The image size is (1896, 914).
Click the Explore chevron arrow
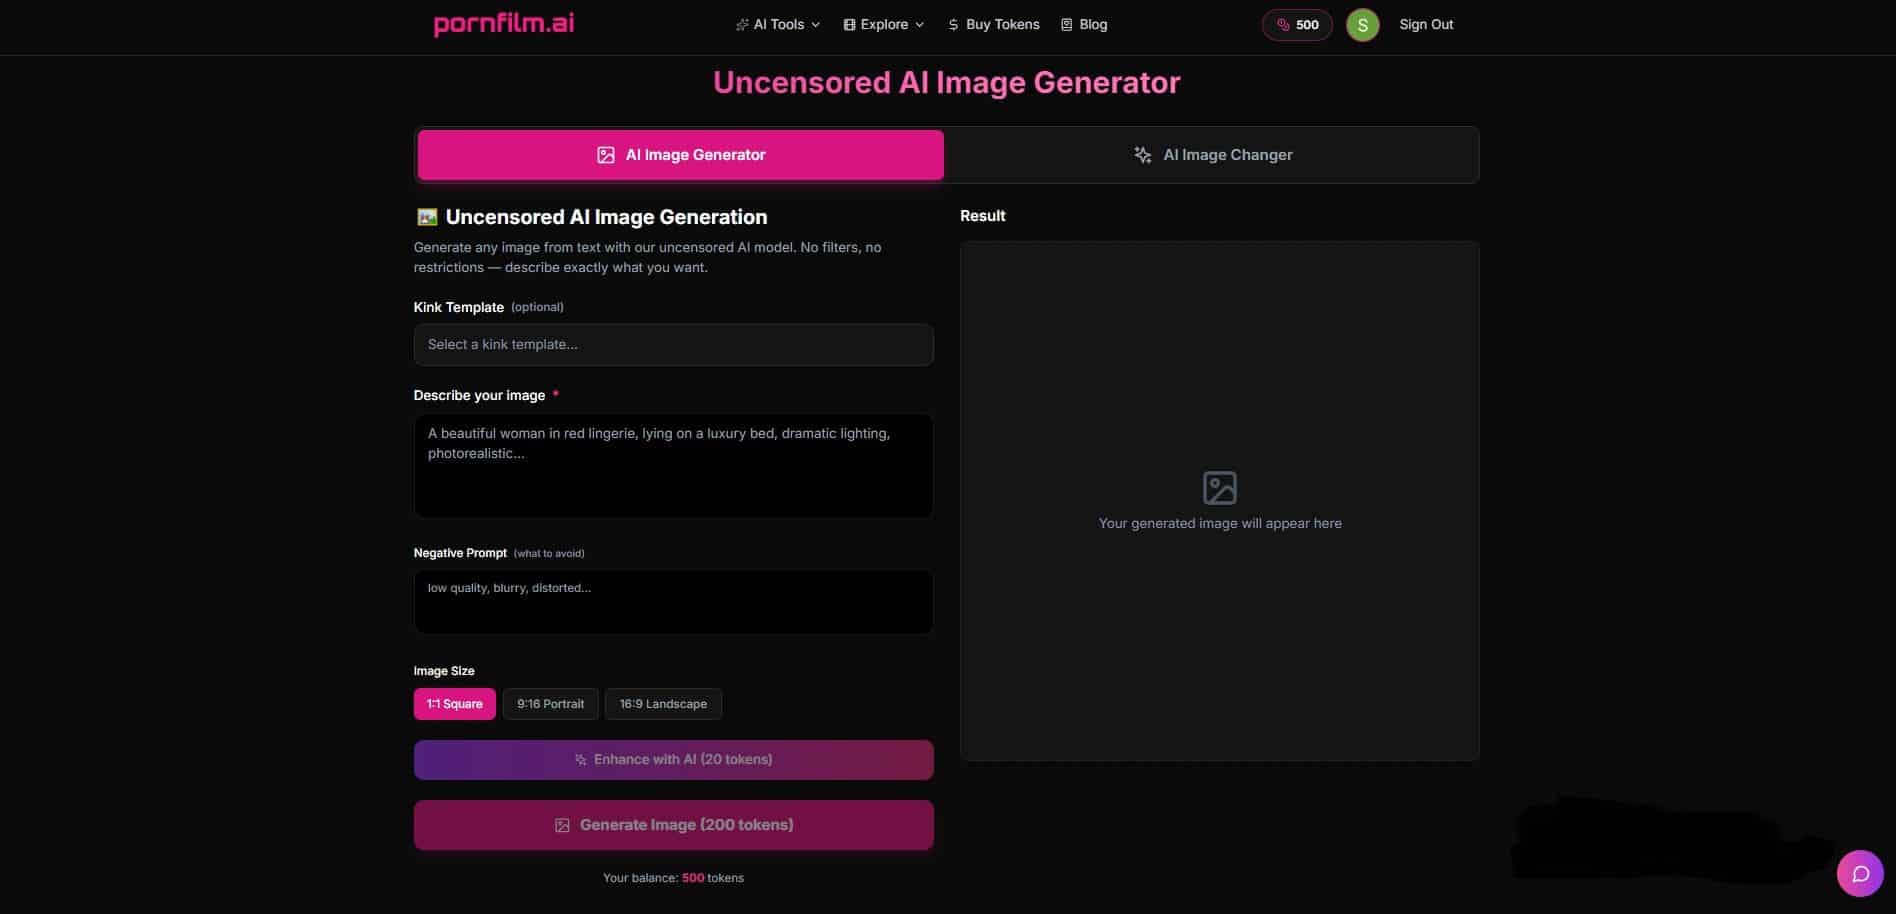pyautogui.click(x=919, y=25)
